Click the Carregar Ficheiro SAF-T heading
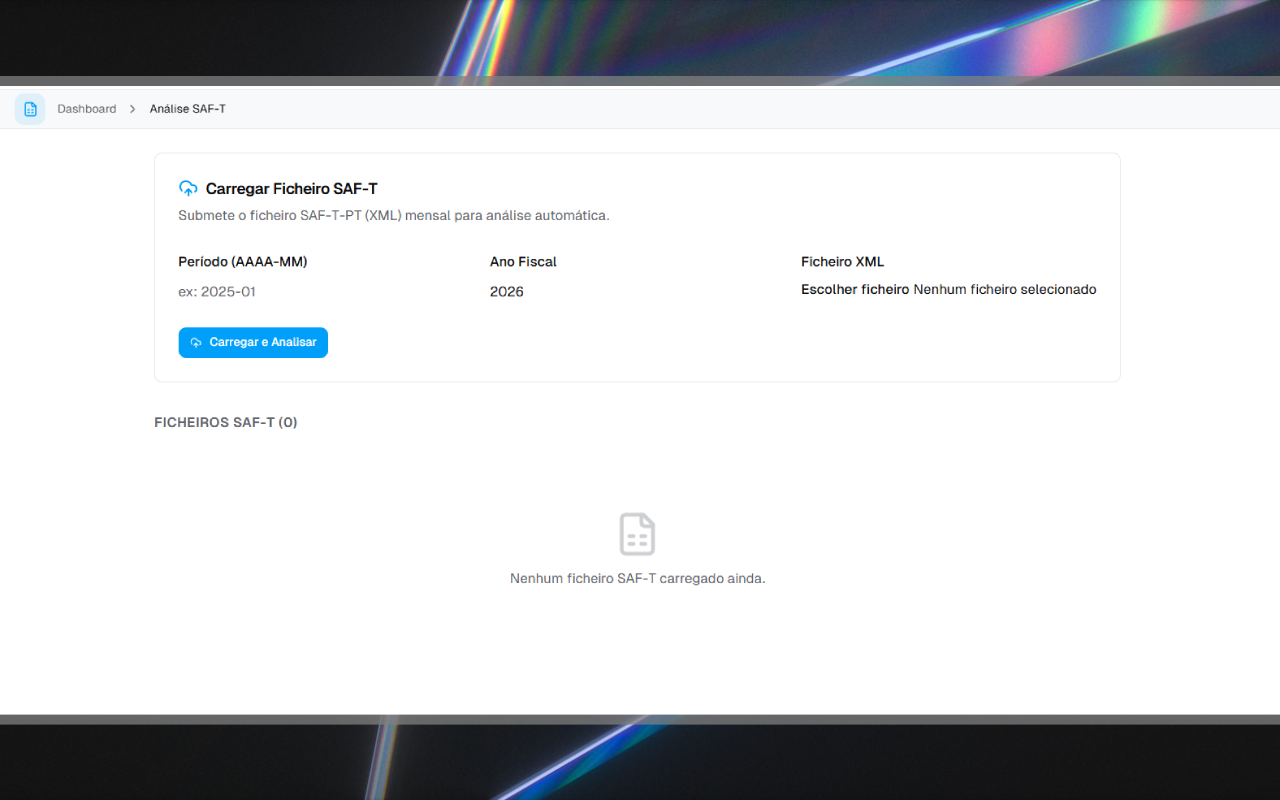 [x=291, y=188]
